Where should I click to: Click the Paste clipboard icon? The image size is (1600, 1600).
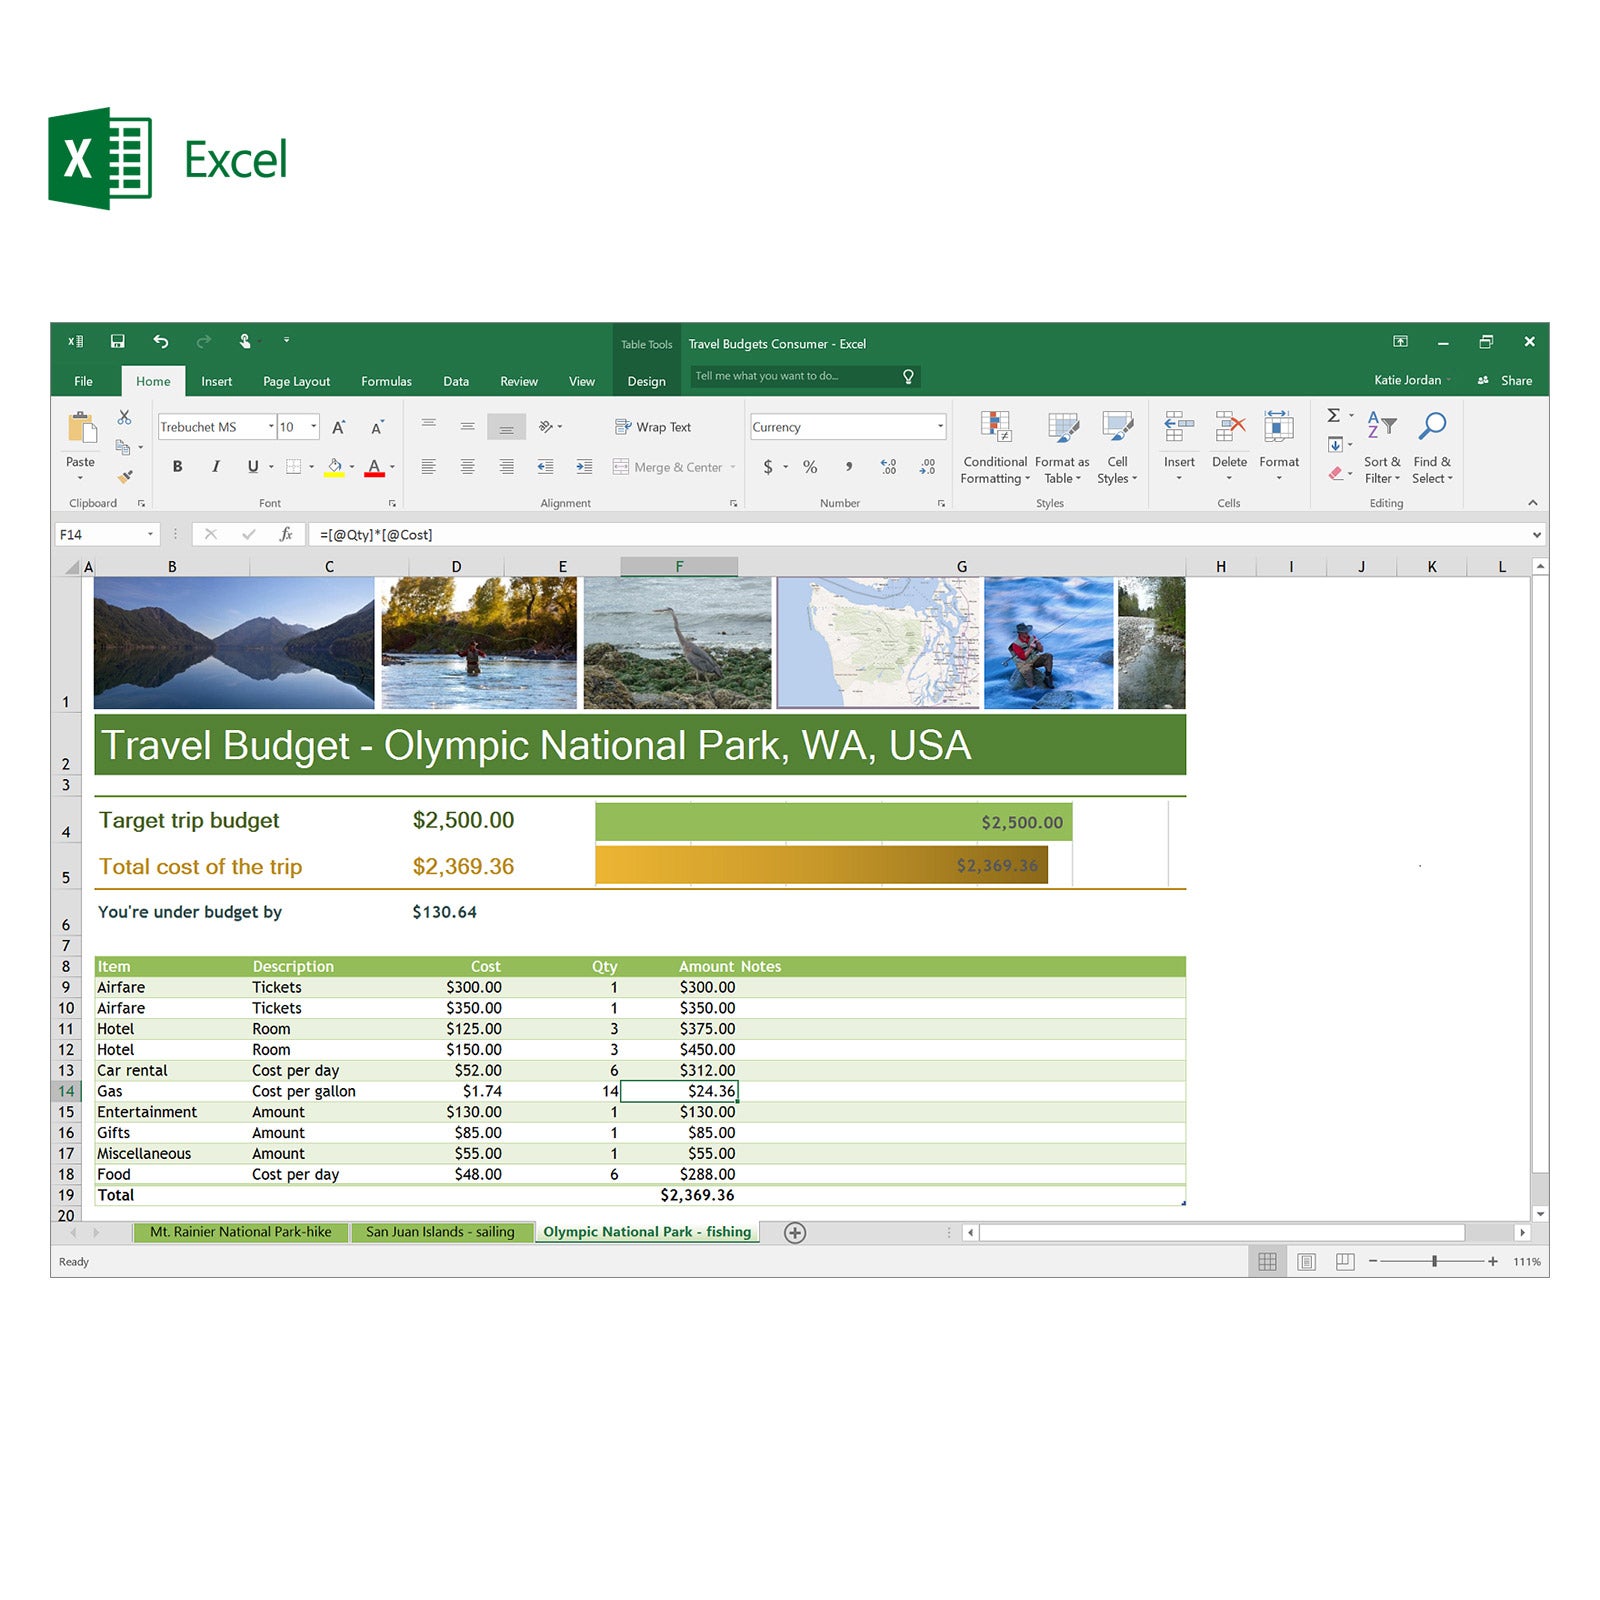click(x=81, y=427)
